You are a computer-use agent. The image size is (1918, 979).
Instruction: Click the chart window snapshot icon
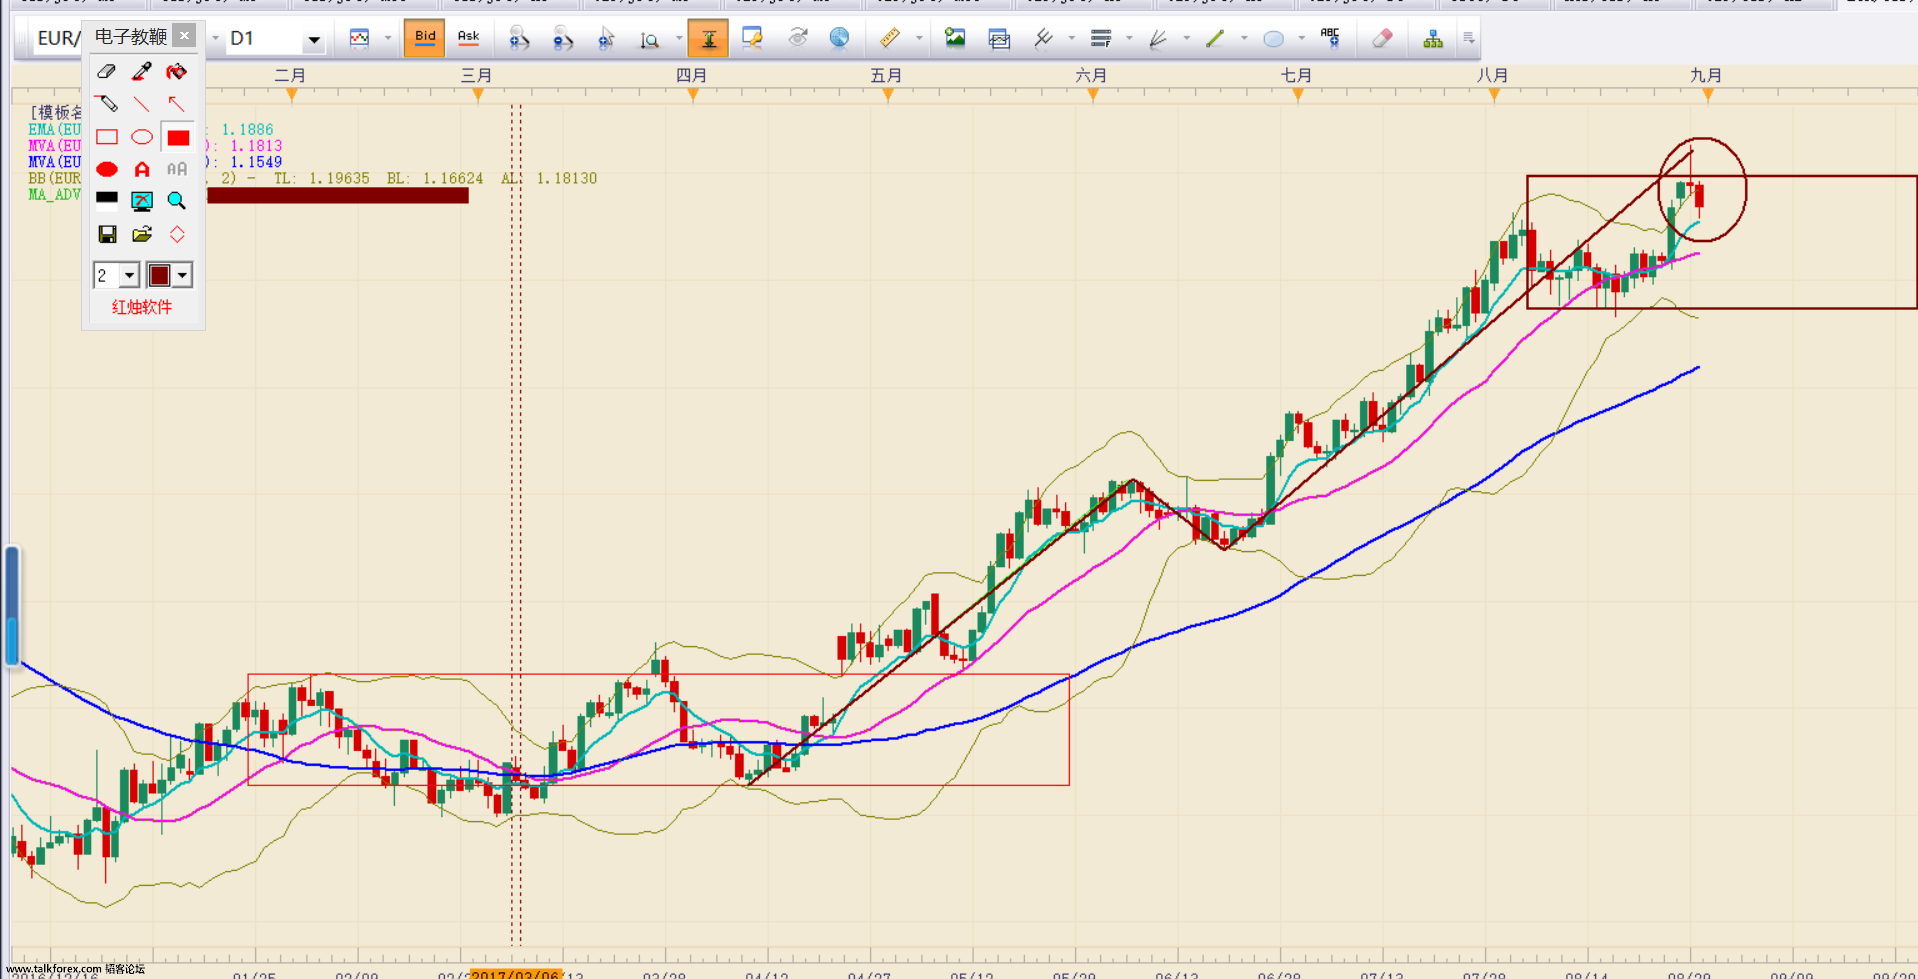(x=999, y=38)
